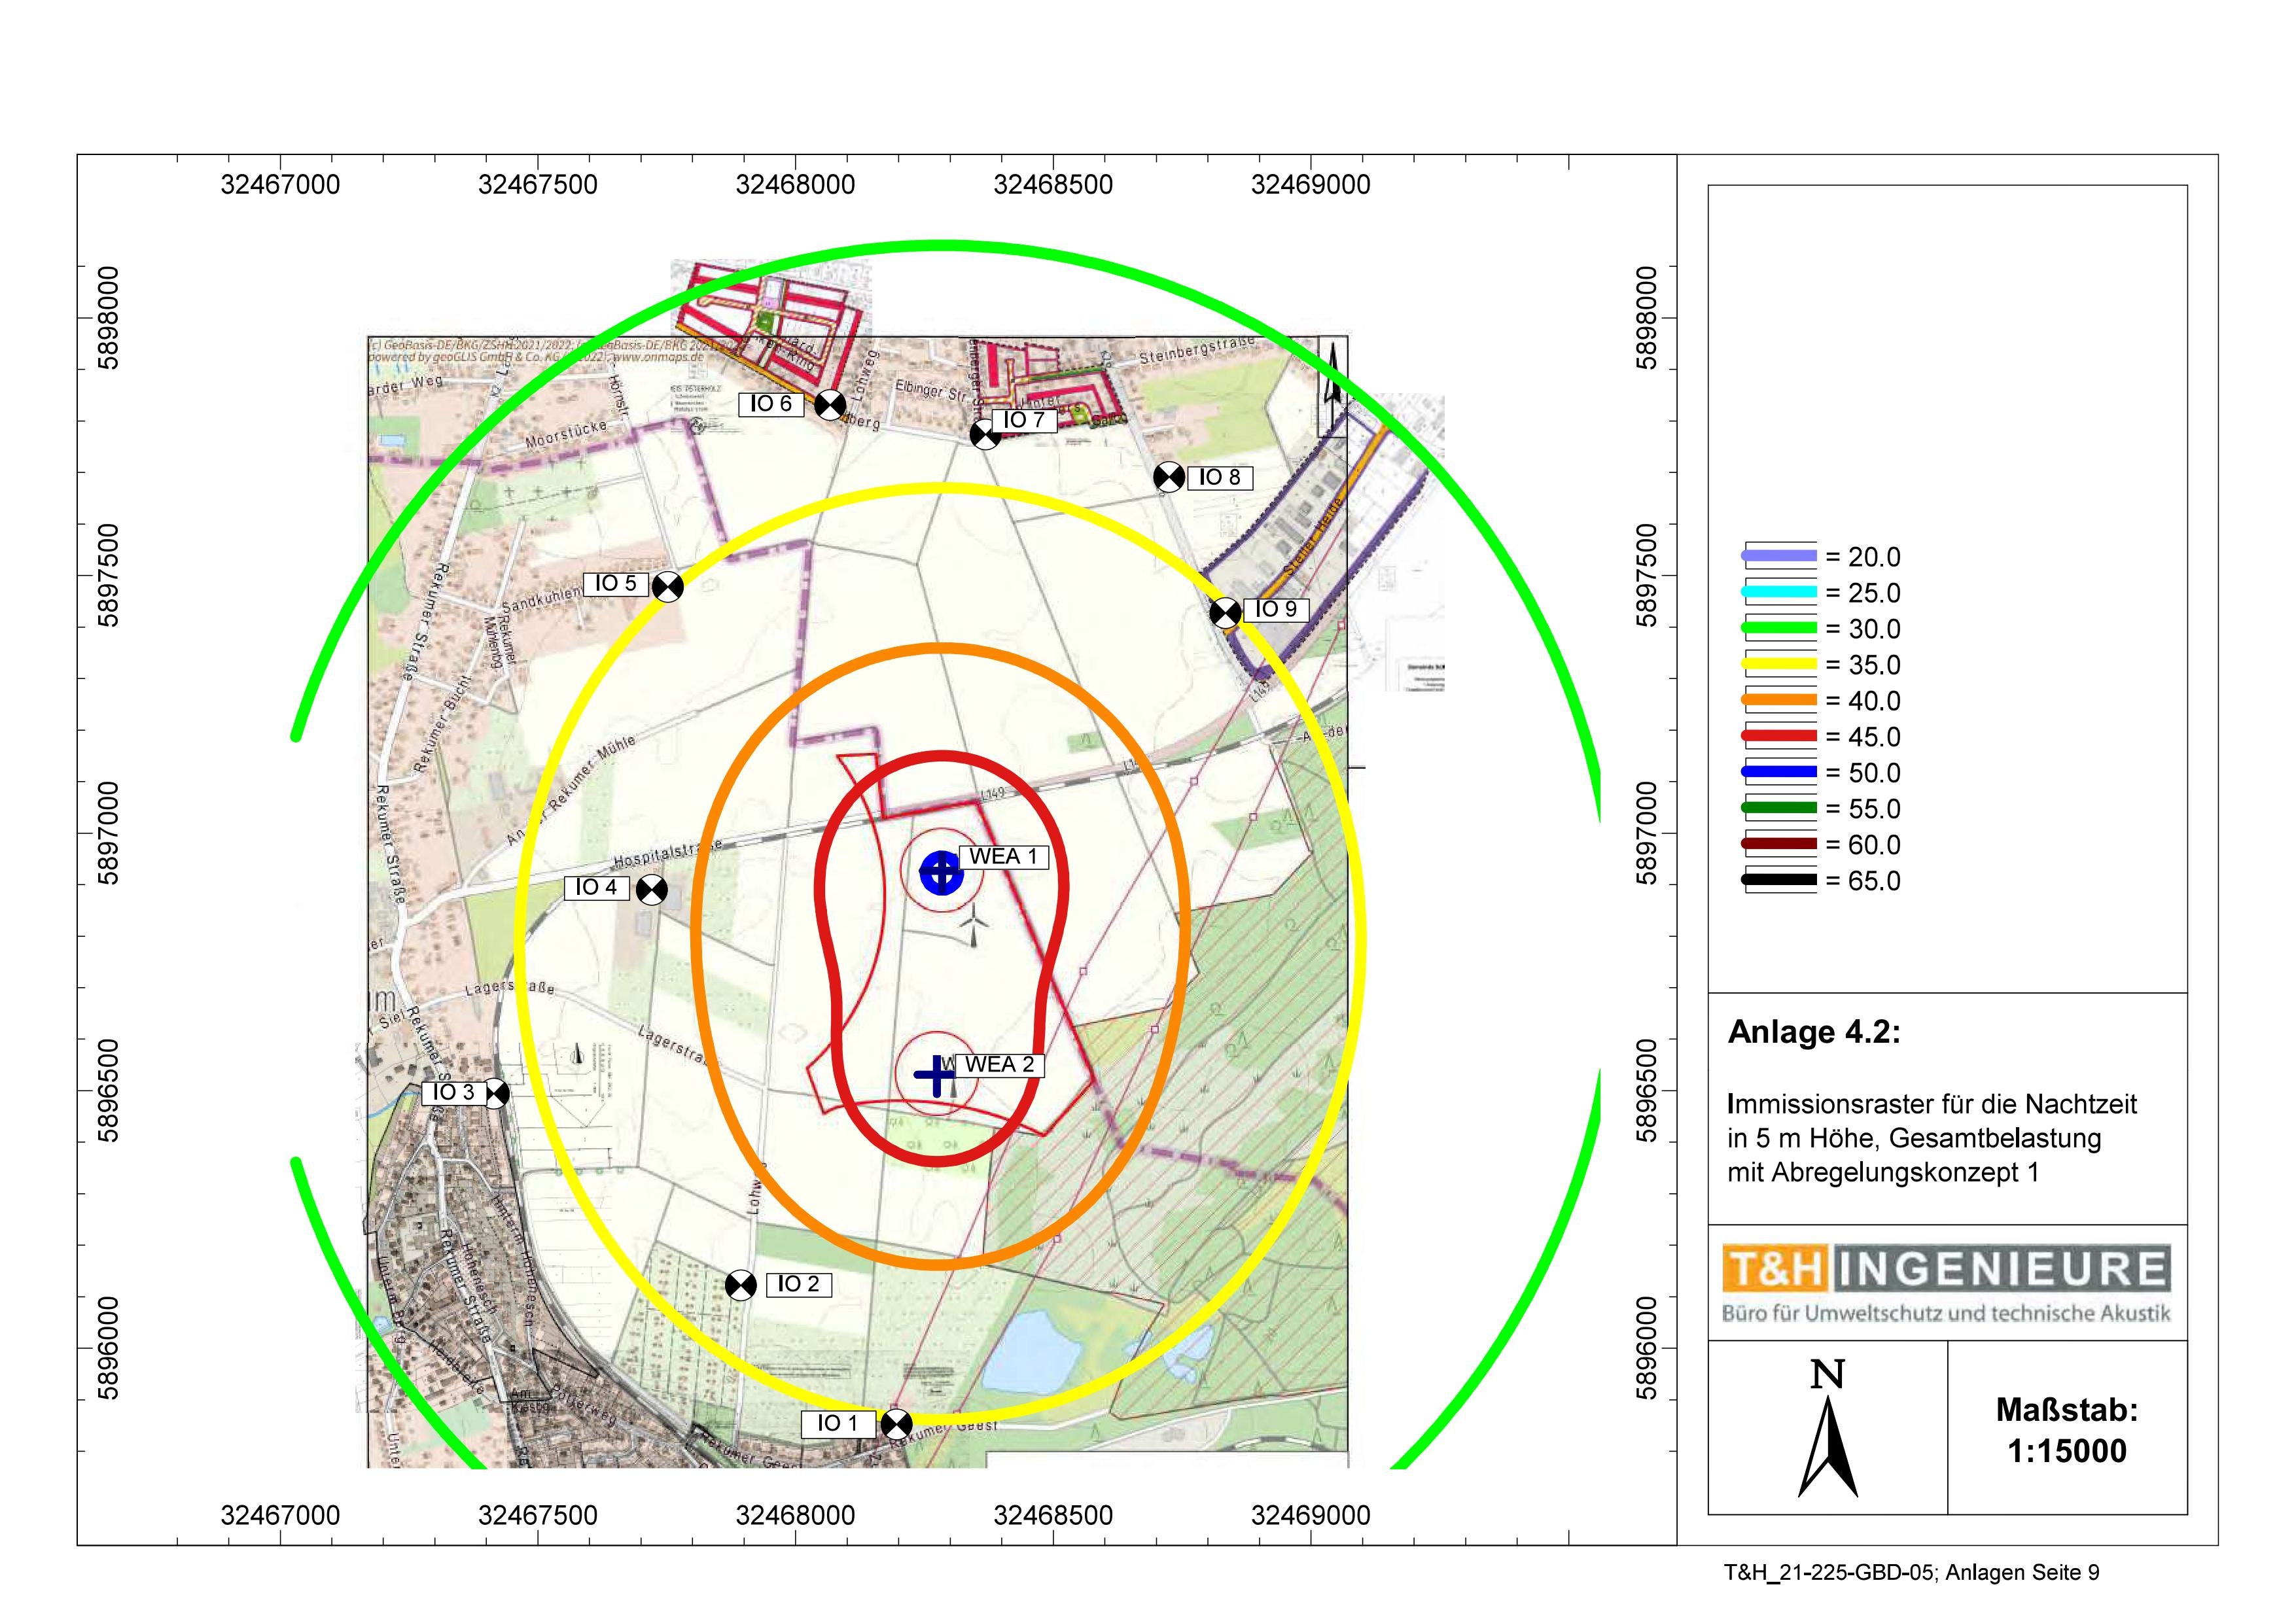Click the IO 9 label box
This screenshot has width=2296, height=1623.
point(1275,609)
